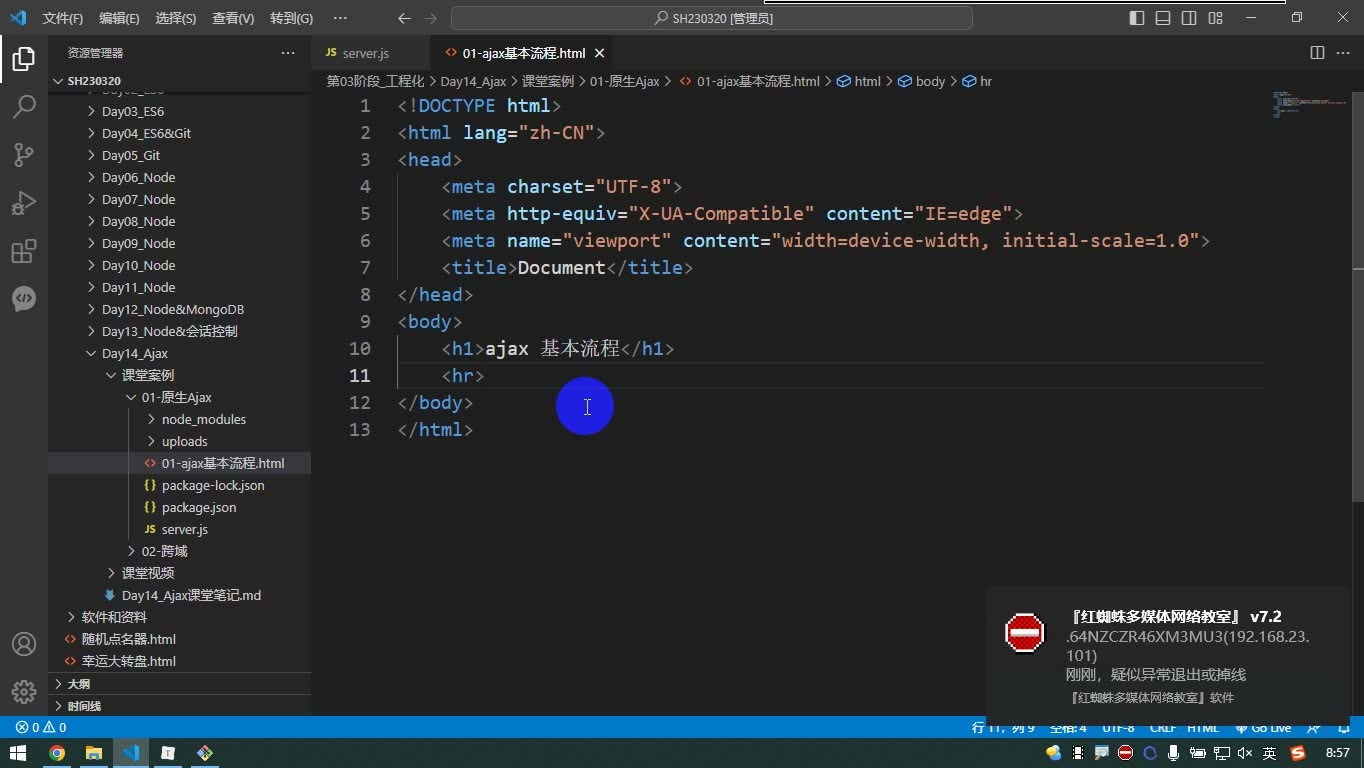Open the Source Control view icon

24,155
